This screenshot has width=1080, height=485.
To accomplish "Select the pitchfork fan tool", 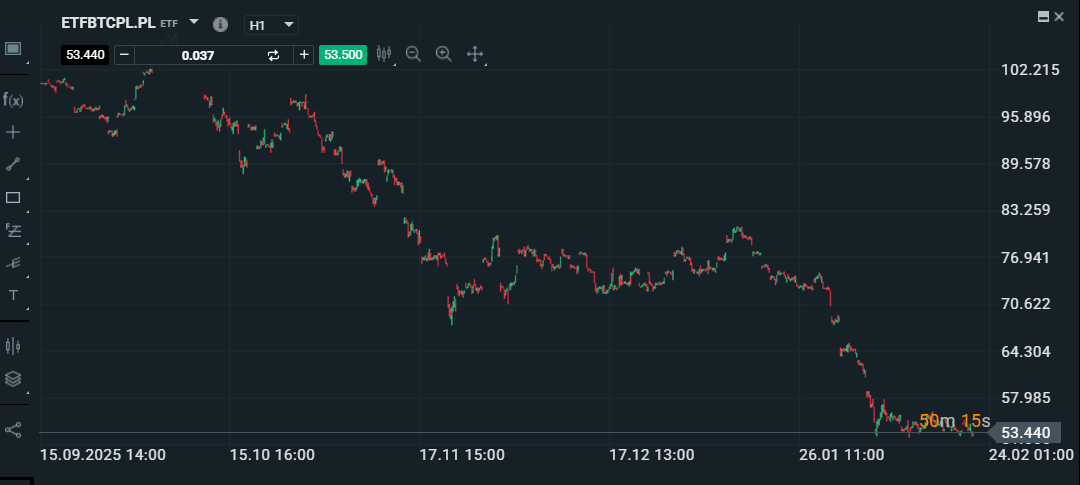I will pos(13,262).
